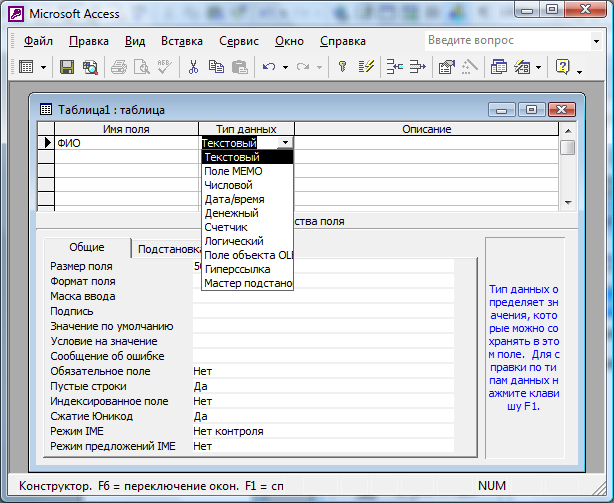Select Мастер подстановок entry
The height and width of the screenshot is (503, 614).
point(247,283)
